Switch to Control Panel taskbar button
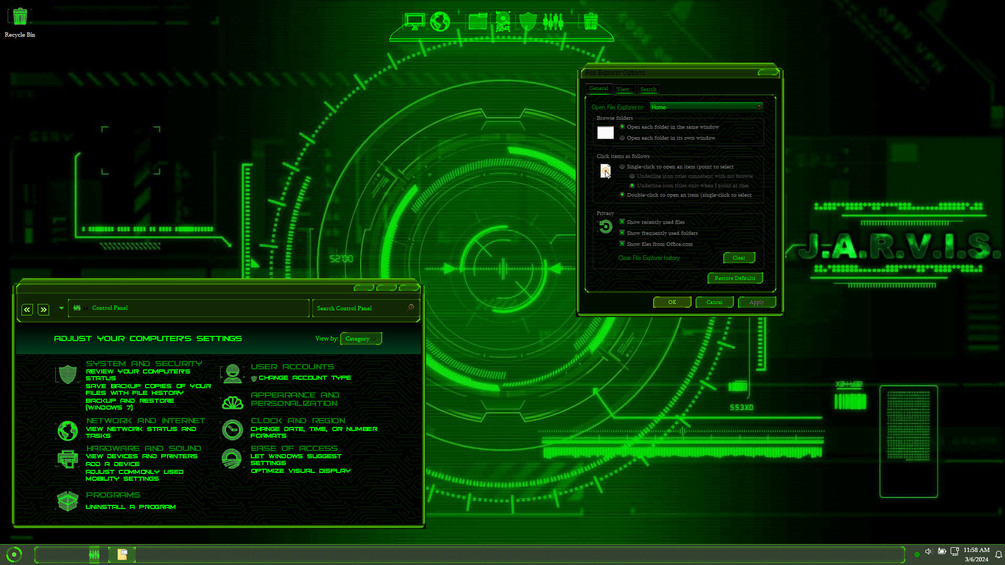 click(x=94, y=554)
